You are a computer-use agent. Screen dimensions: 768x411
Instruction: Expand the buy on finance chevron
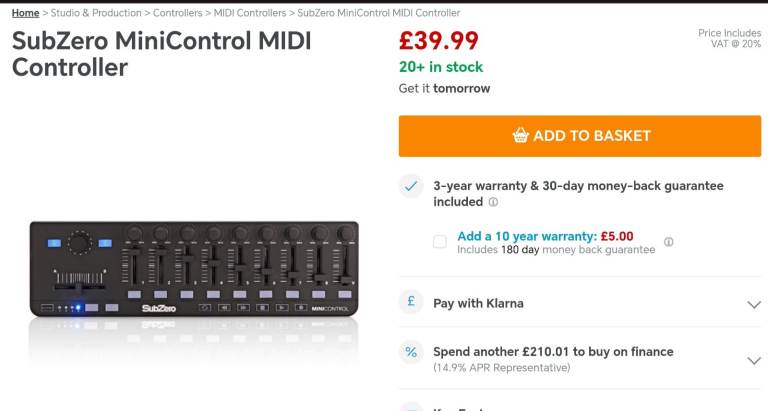pos(754,360)
